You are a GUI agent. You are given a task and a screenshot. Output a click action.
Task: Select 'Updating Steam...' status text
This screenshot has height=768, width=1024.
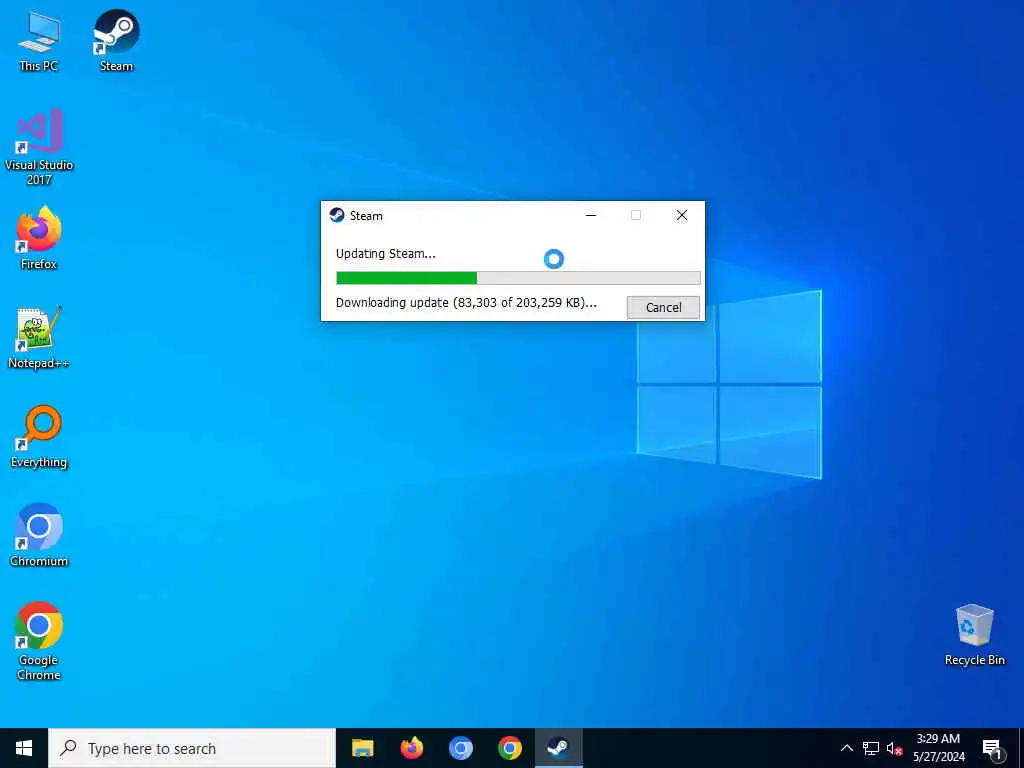385,253
